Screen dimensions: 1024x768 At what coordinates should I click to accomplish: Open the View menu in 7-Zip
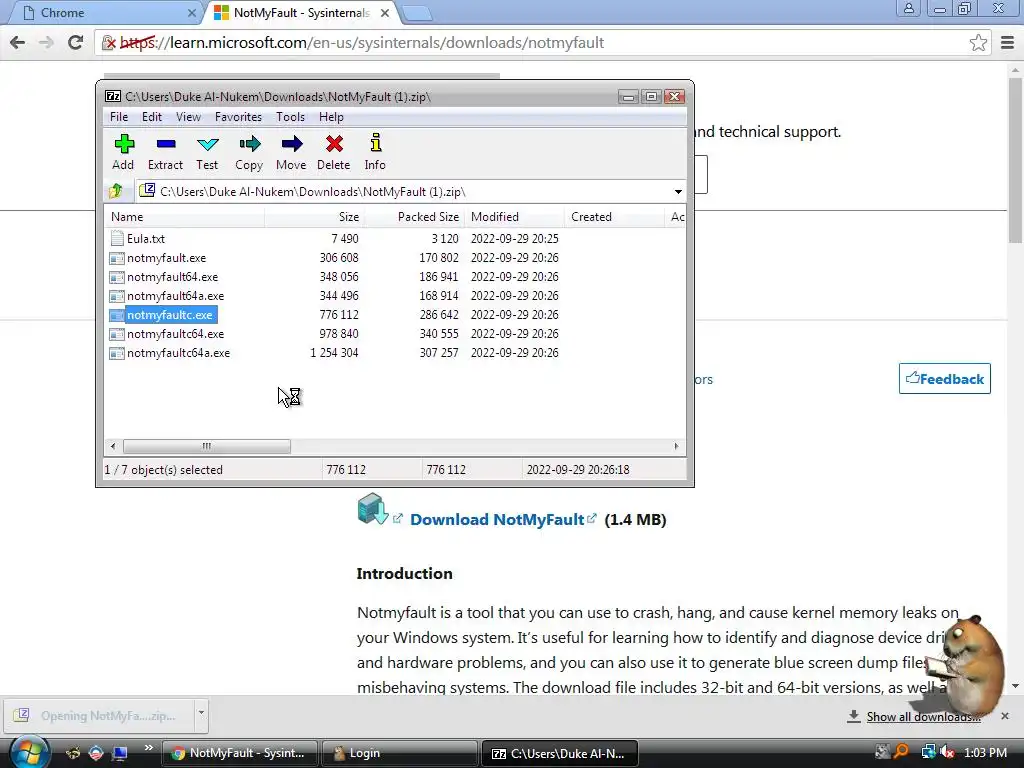pos(188,117)
